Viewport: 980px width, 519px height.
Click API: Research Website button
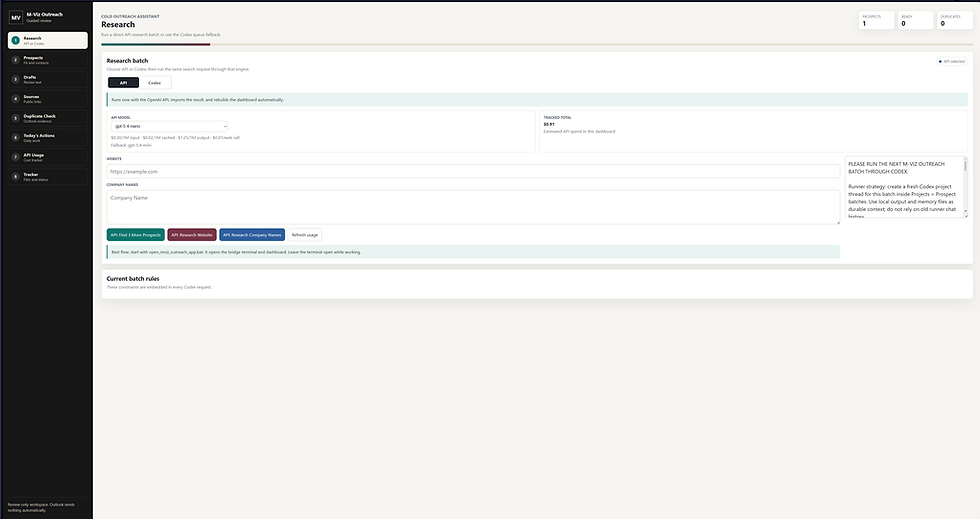pos(192,235)
